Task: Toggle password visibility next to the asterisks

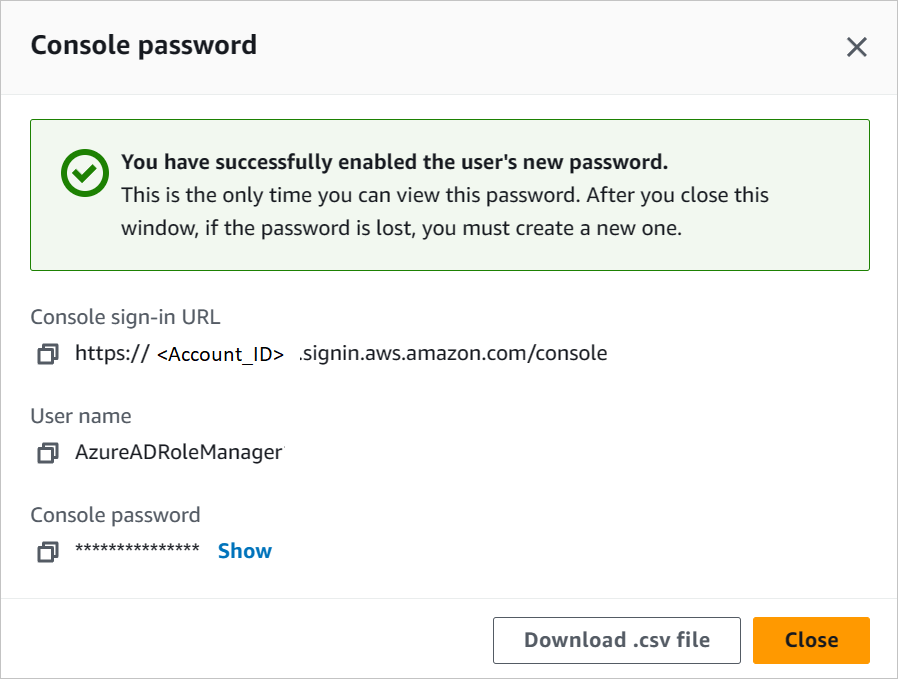Action: point(245,550)
